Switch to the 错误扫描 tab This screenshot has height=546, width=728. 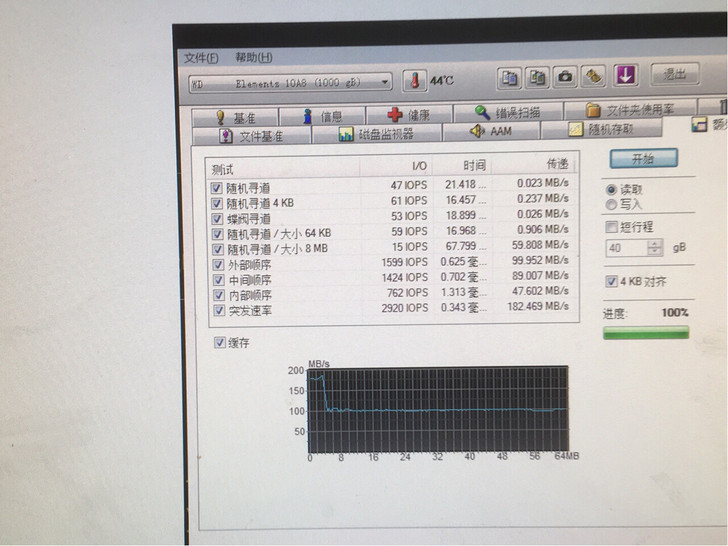[x=508, y=113]
